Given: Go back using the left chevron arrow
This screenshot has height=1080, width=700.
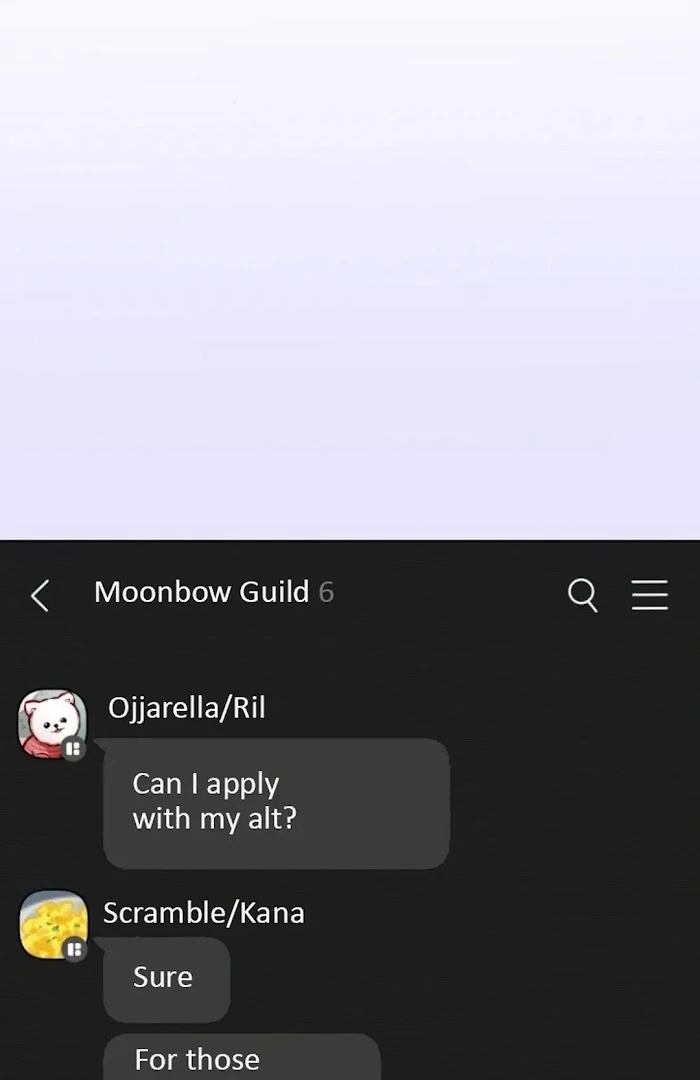Looking at the screenshot, I should pos(40,595).
